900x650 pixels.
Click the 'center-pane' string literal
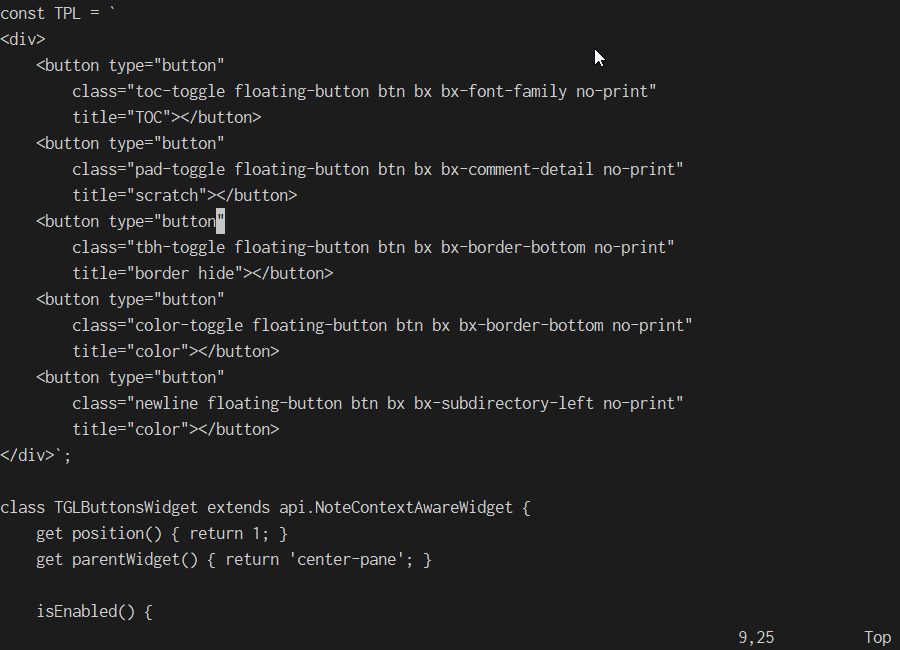click(x=346, y=560)
